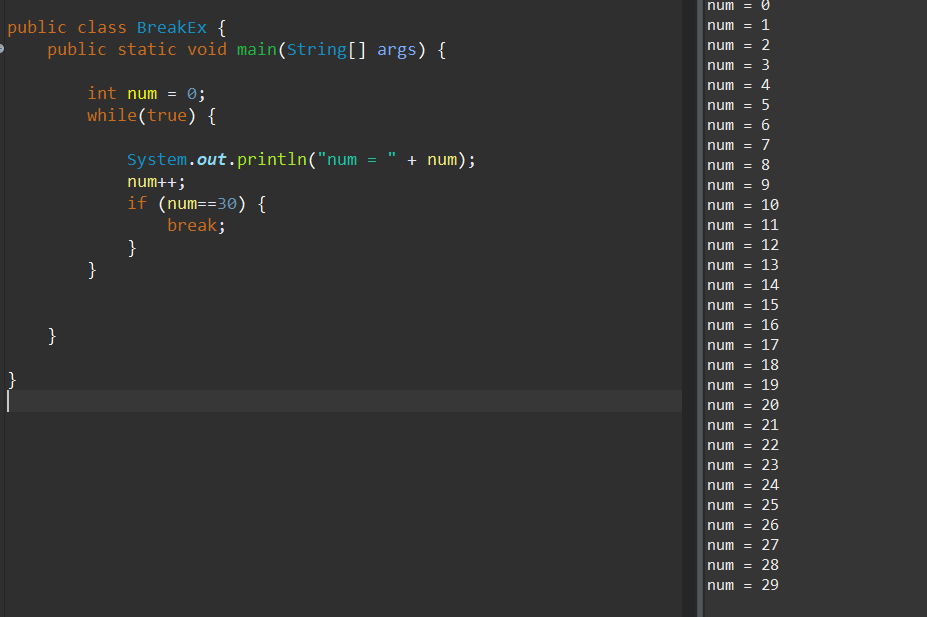Click the main method name

coord(257,50)
